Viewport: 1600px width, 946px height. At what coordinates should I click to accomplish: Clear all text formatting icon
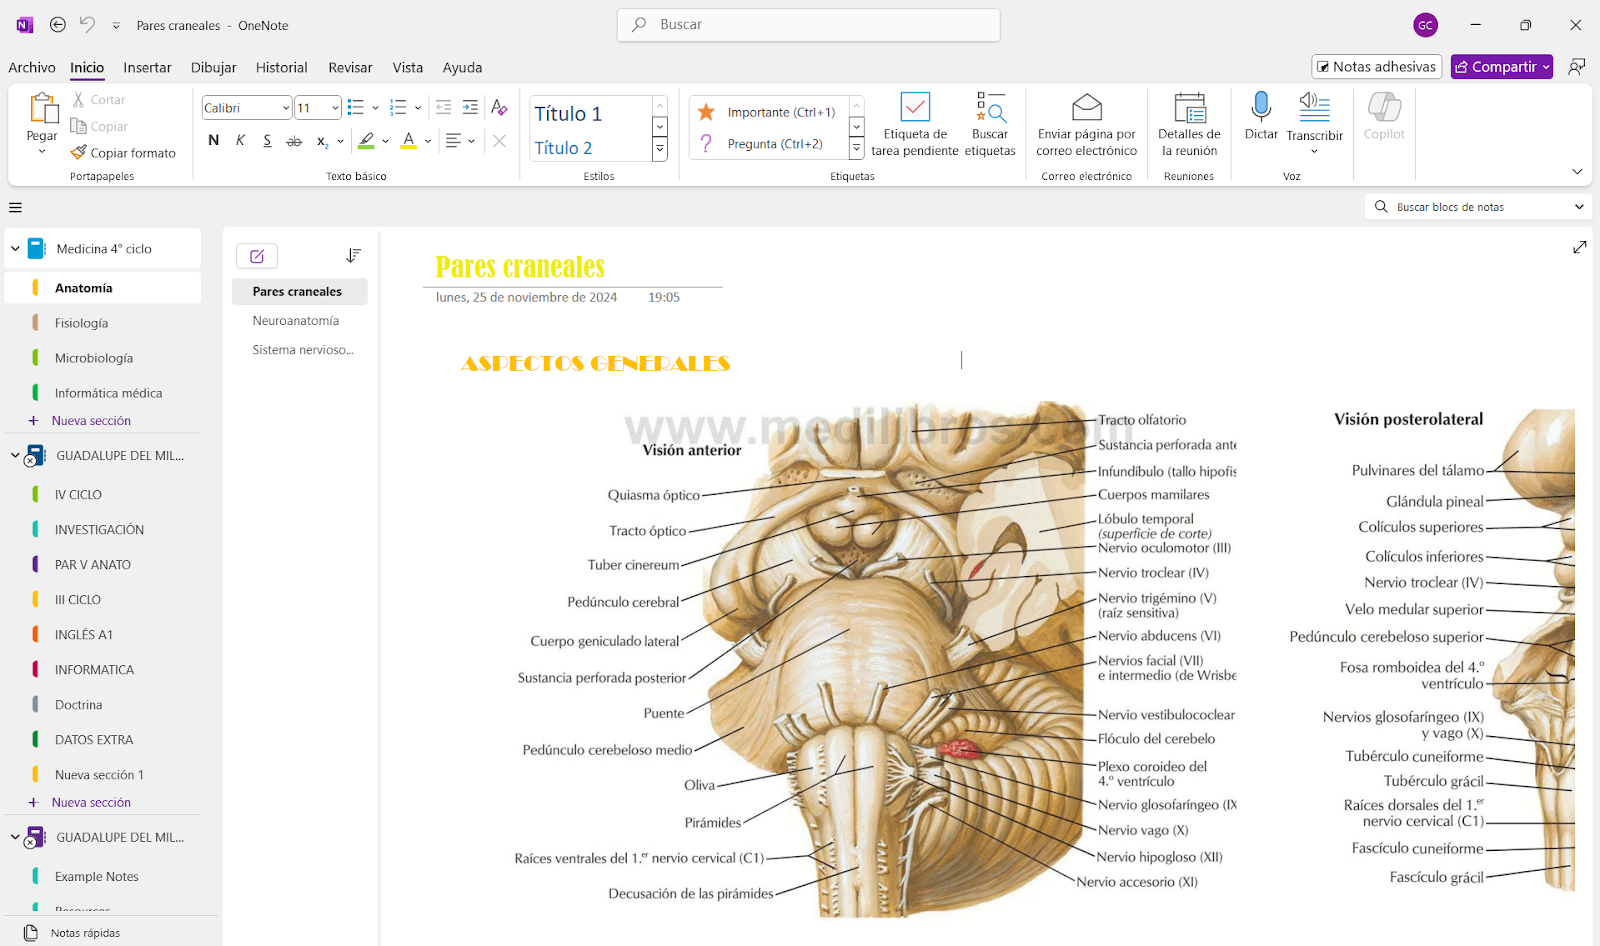click(x=499, y=107)
